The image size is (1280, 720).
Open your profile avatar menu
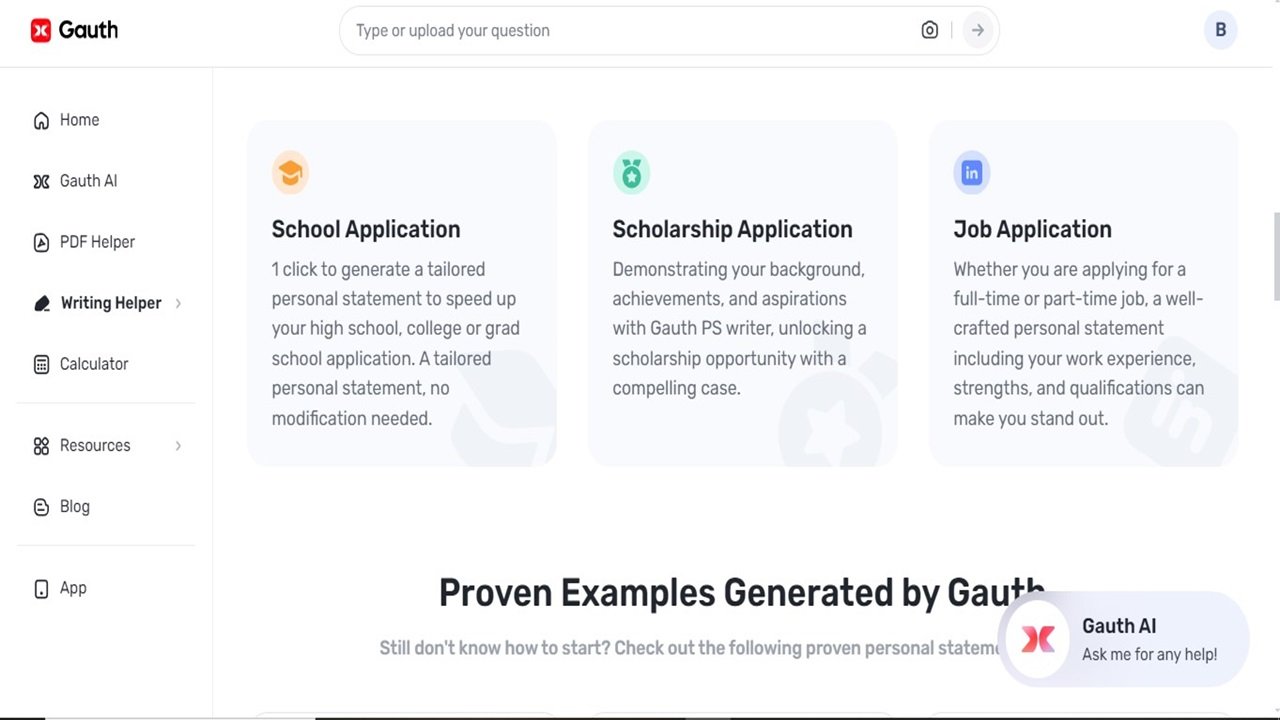point(1220,30)
